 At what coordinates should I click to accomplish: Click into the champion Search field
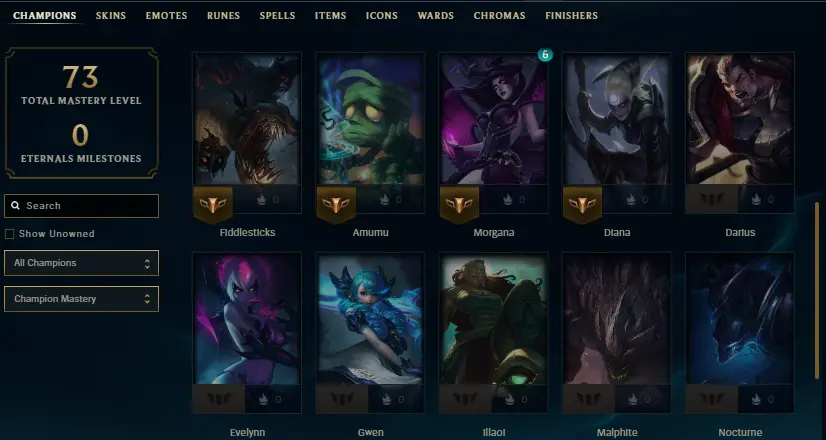pyautogui.click(x=81, y=206)
